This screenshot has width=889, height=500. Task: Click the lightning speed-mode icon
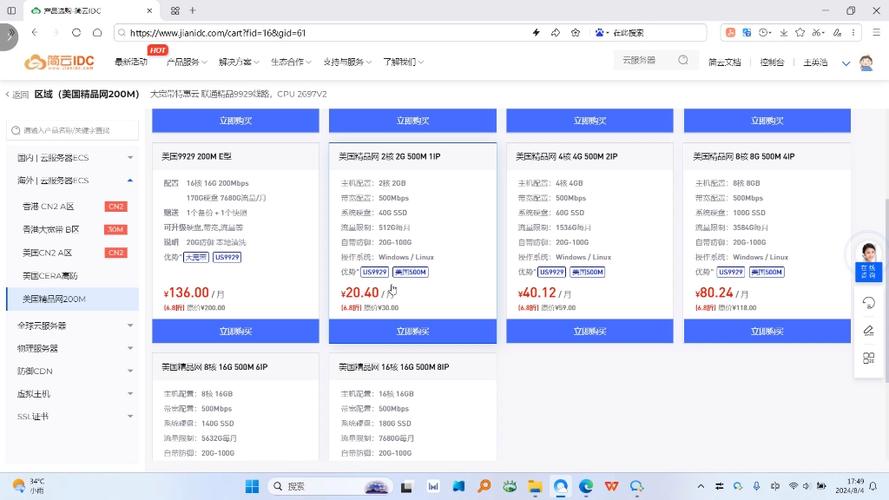(536, 33)
